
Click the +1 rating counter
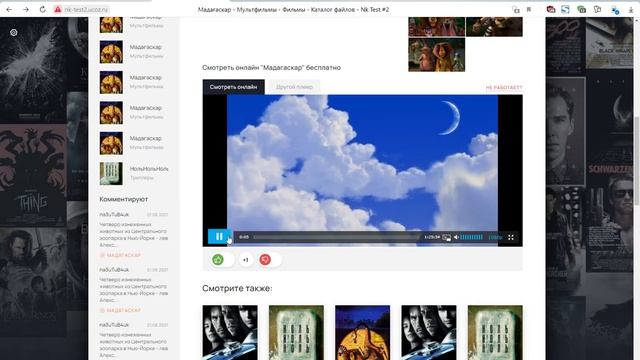(246, 260)
